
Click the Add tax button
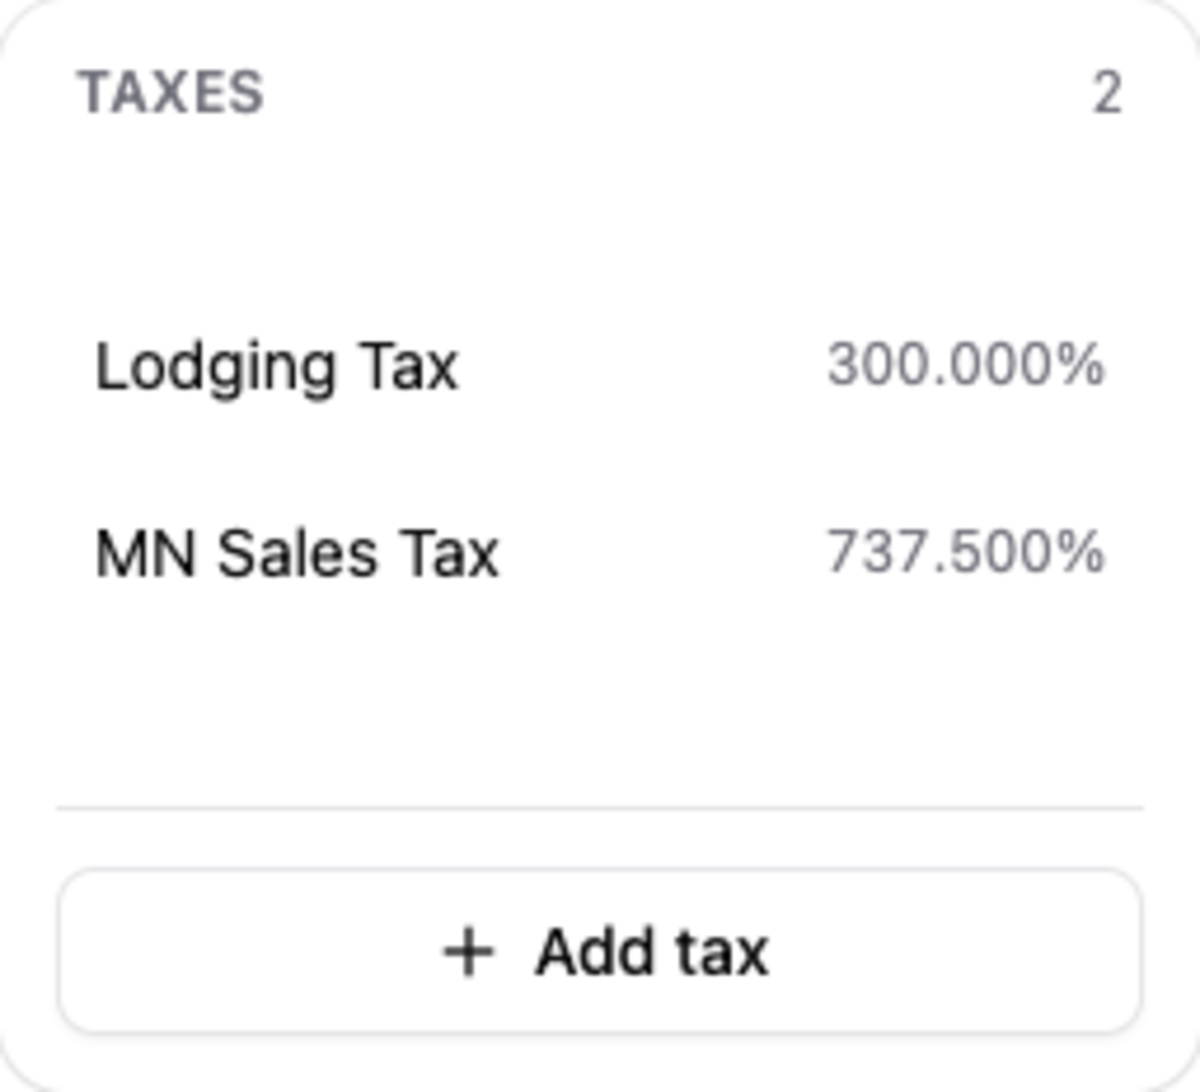[600, 951]
